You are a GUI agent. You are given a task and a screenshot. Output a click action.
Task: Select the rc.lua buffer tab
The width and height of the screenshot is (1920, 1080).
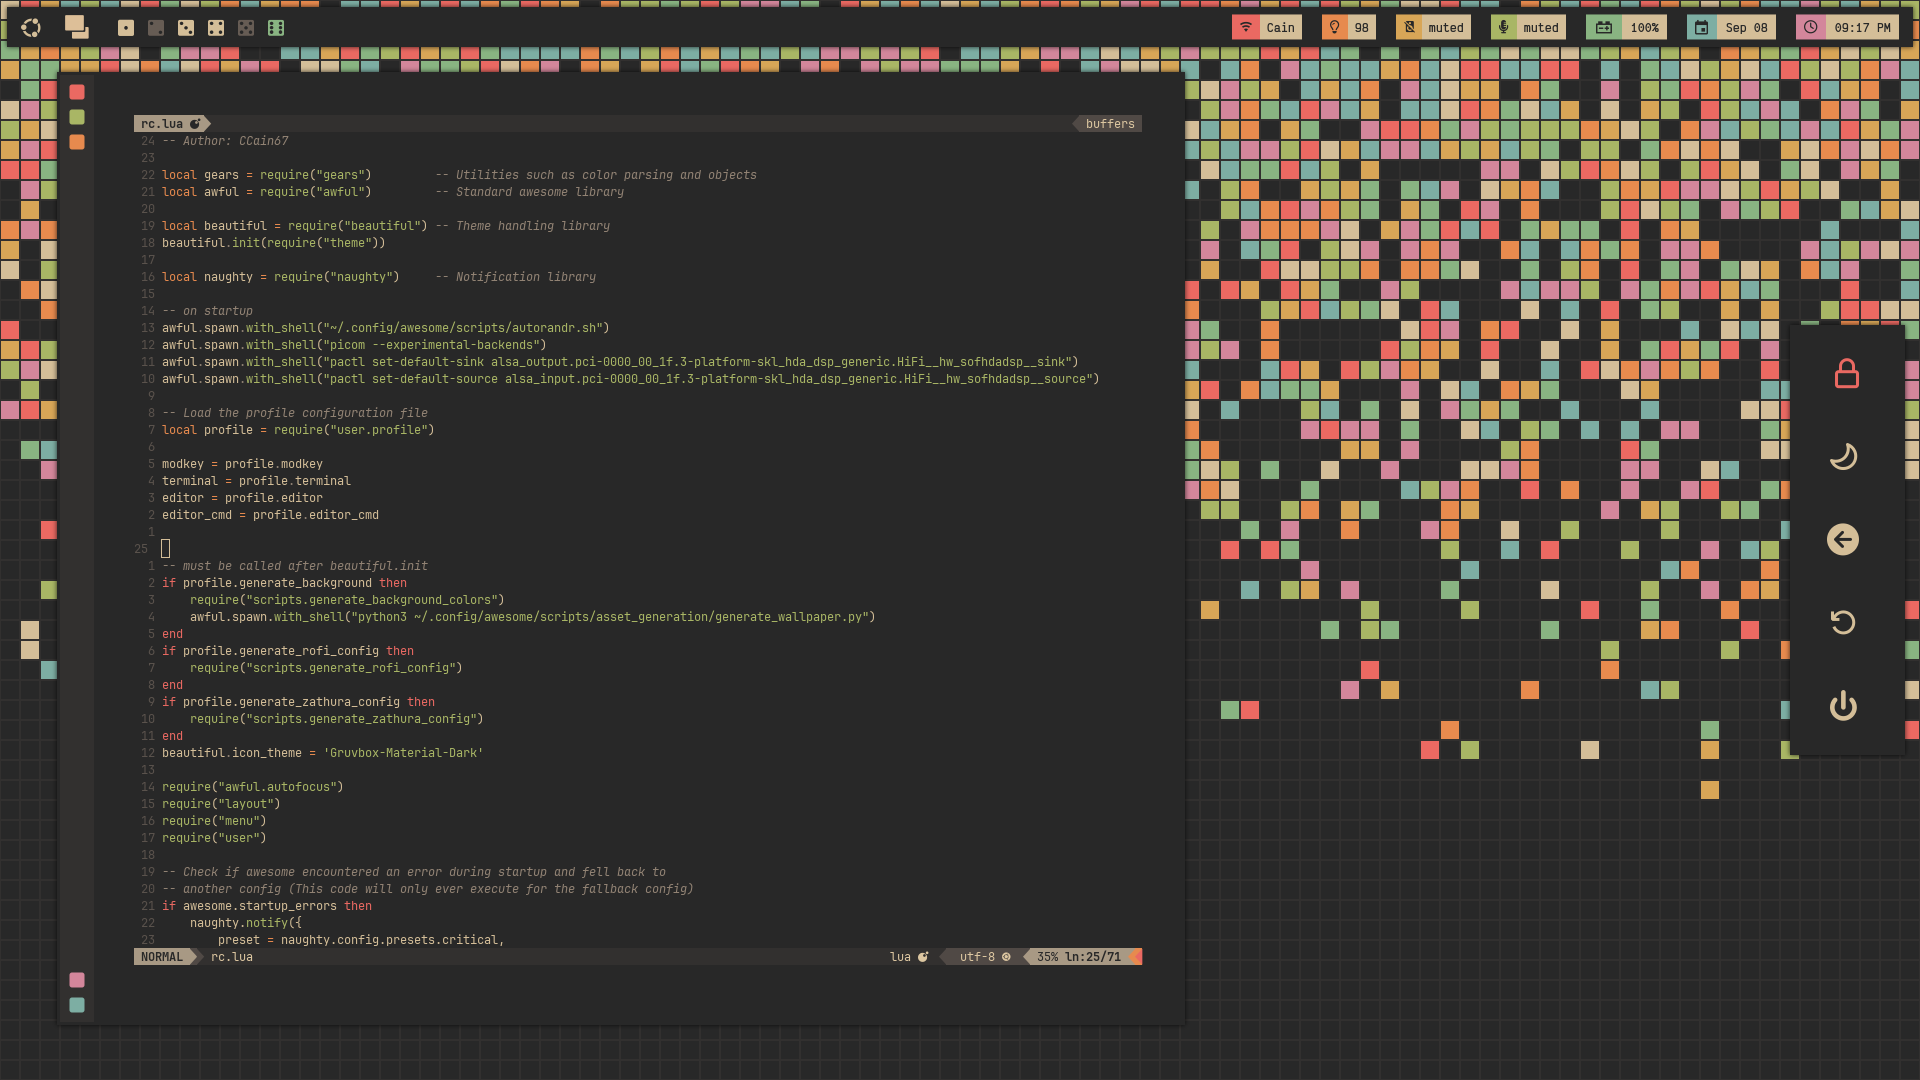coord(163,124)
